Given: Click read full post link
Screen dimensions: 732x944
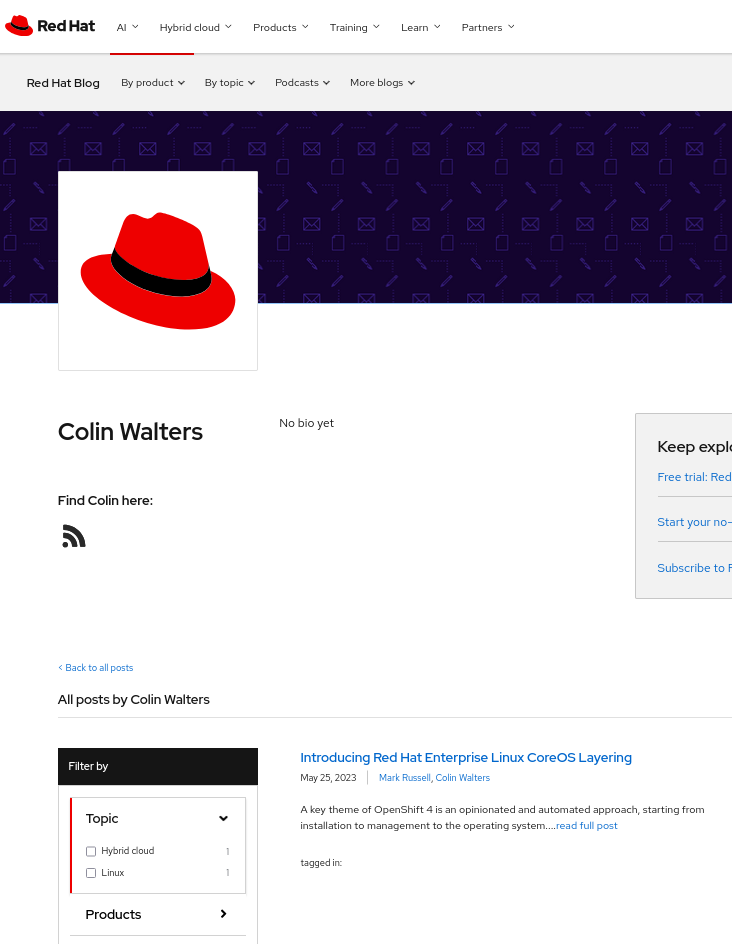Looking at the screenshot, I should 587,825.
